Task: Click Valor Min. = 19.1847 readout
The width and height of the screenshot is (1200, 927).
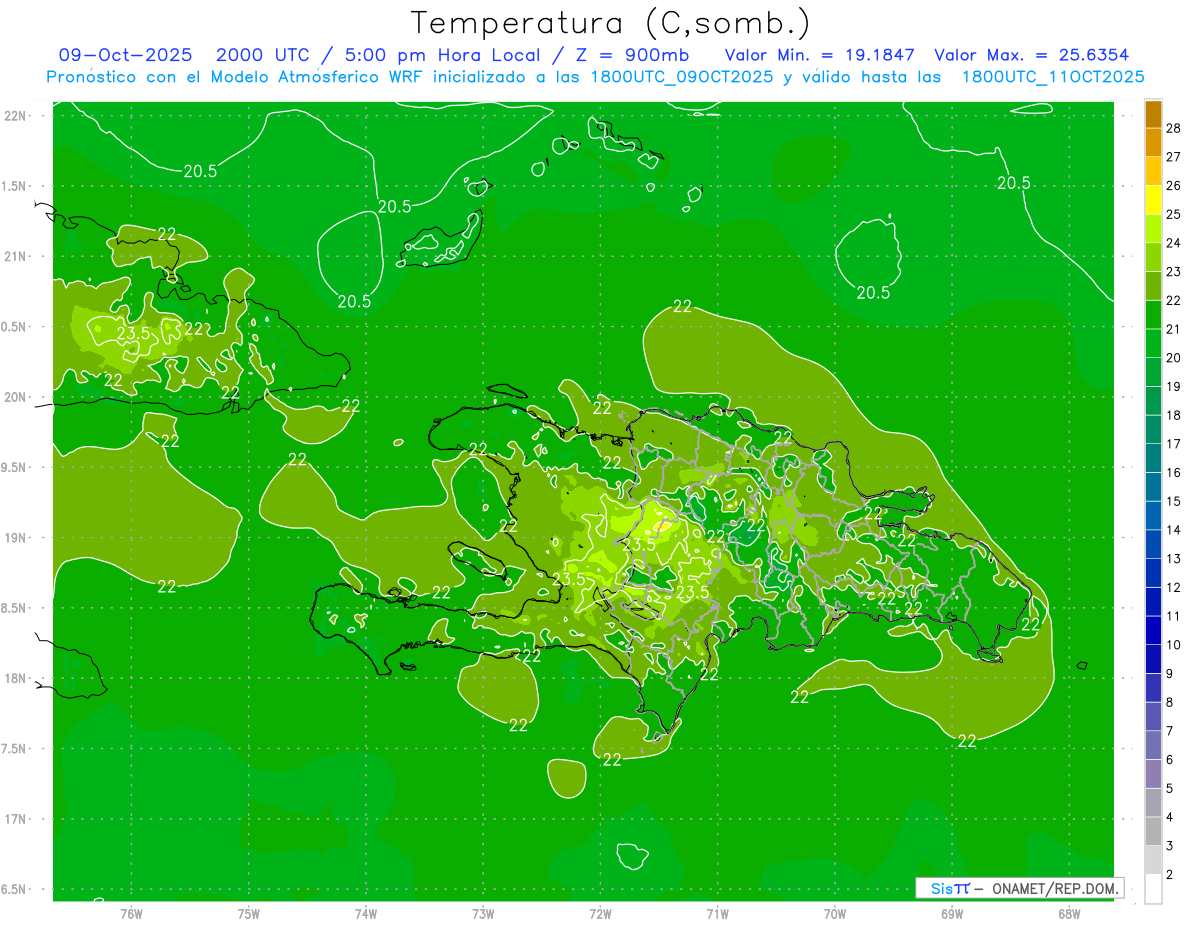Action: coord(819,55)
